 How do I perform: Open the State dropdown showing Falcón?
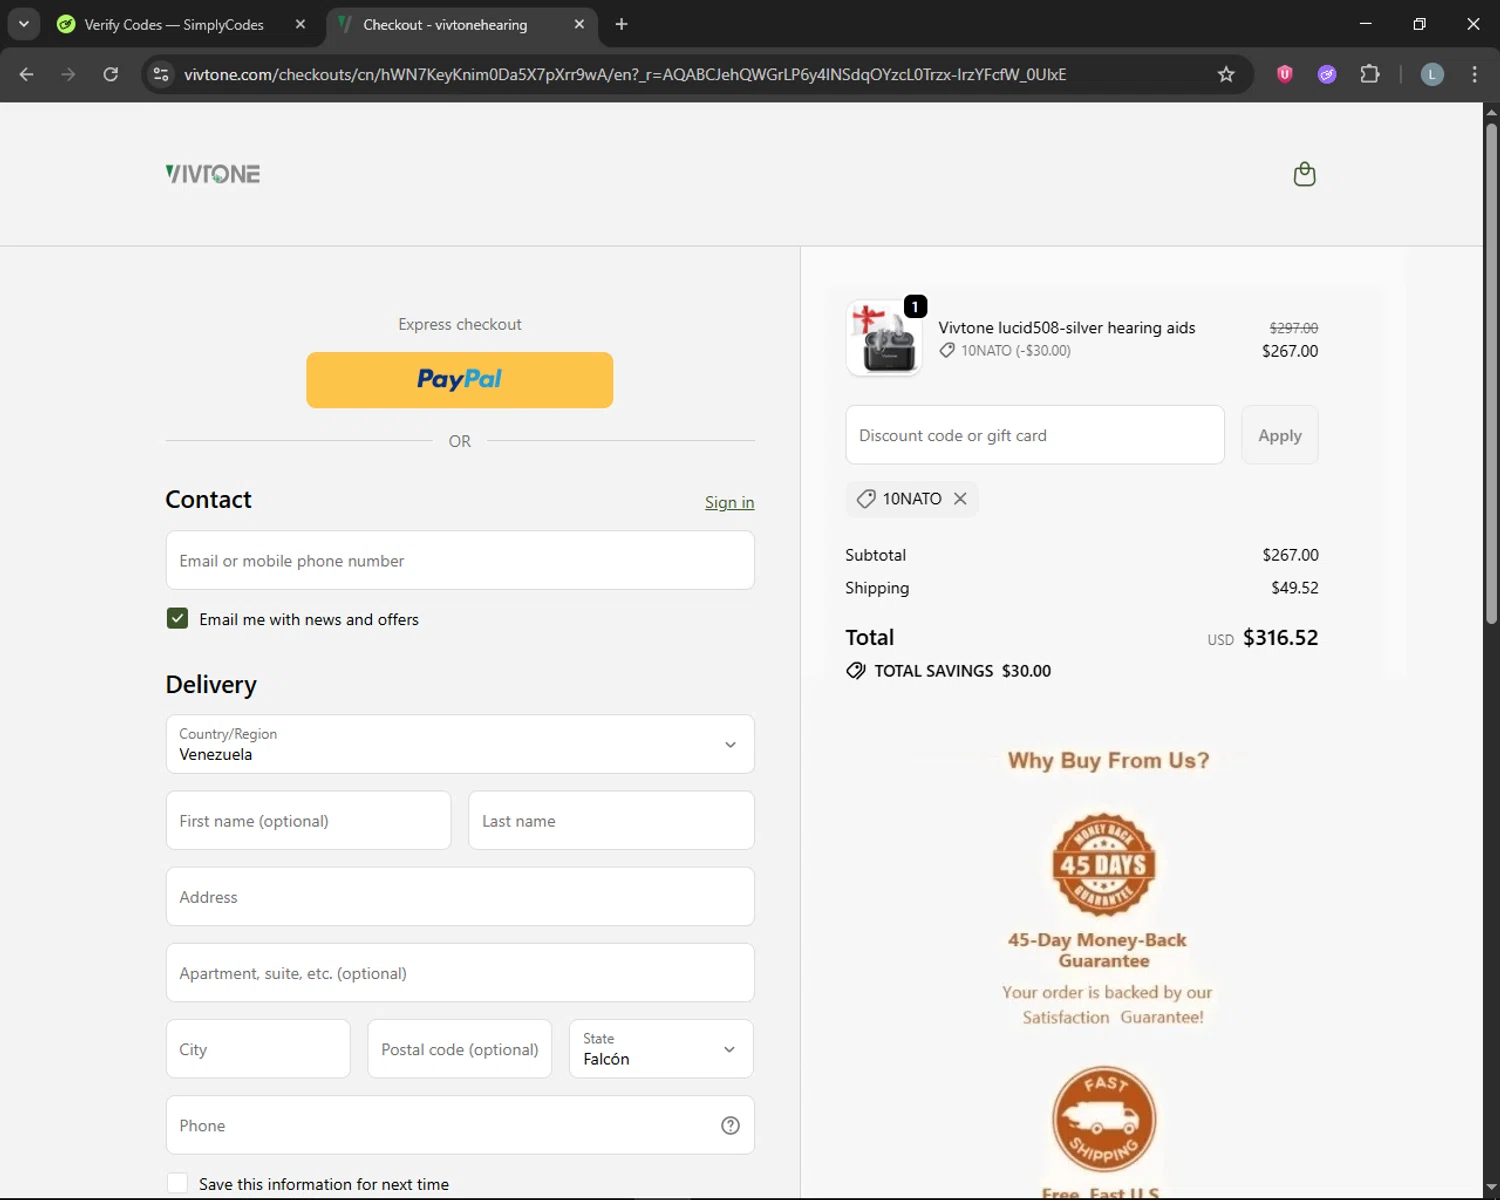tap(661, 1049)
